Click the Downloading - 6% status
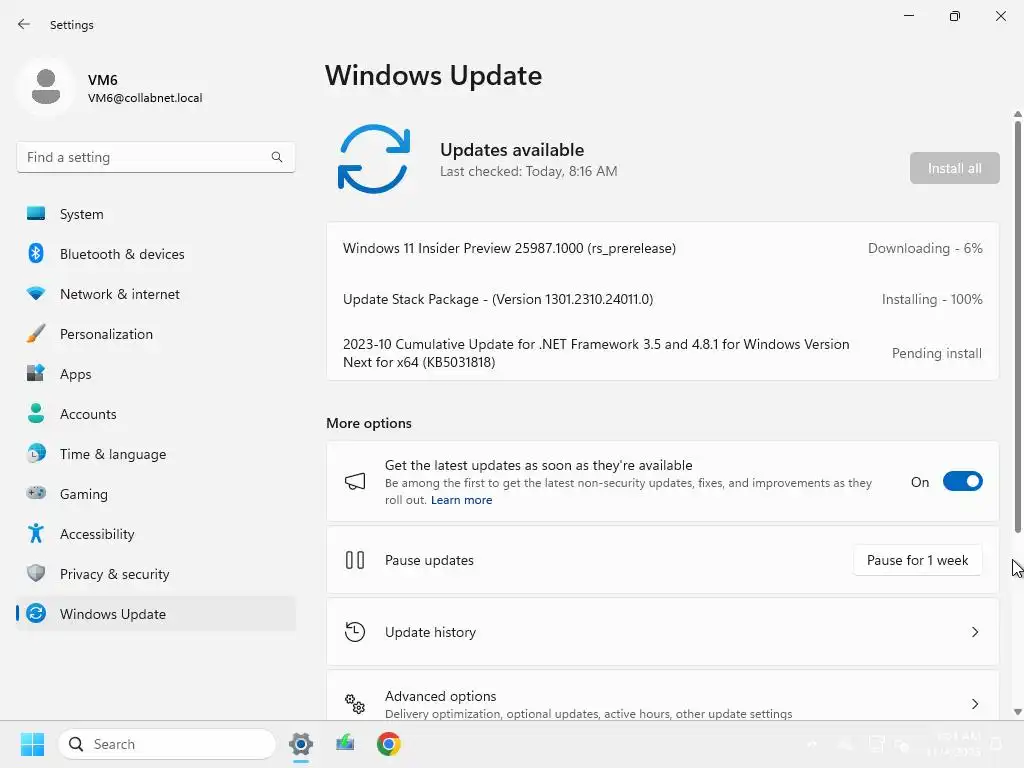This screenshot has width=1024, height=768. tap(925, 248)
